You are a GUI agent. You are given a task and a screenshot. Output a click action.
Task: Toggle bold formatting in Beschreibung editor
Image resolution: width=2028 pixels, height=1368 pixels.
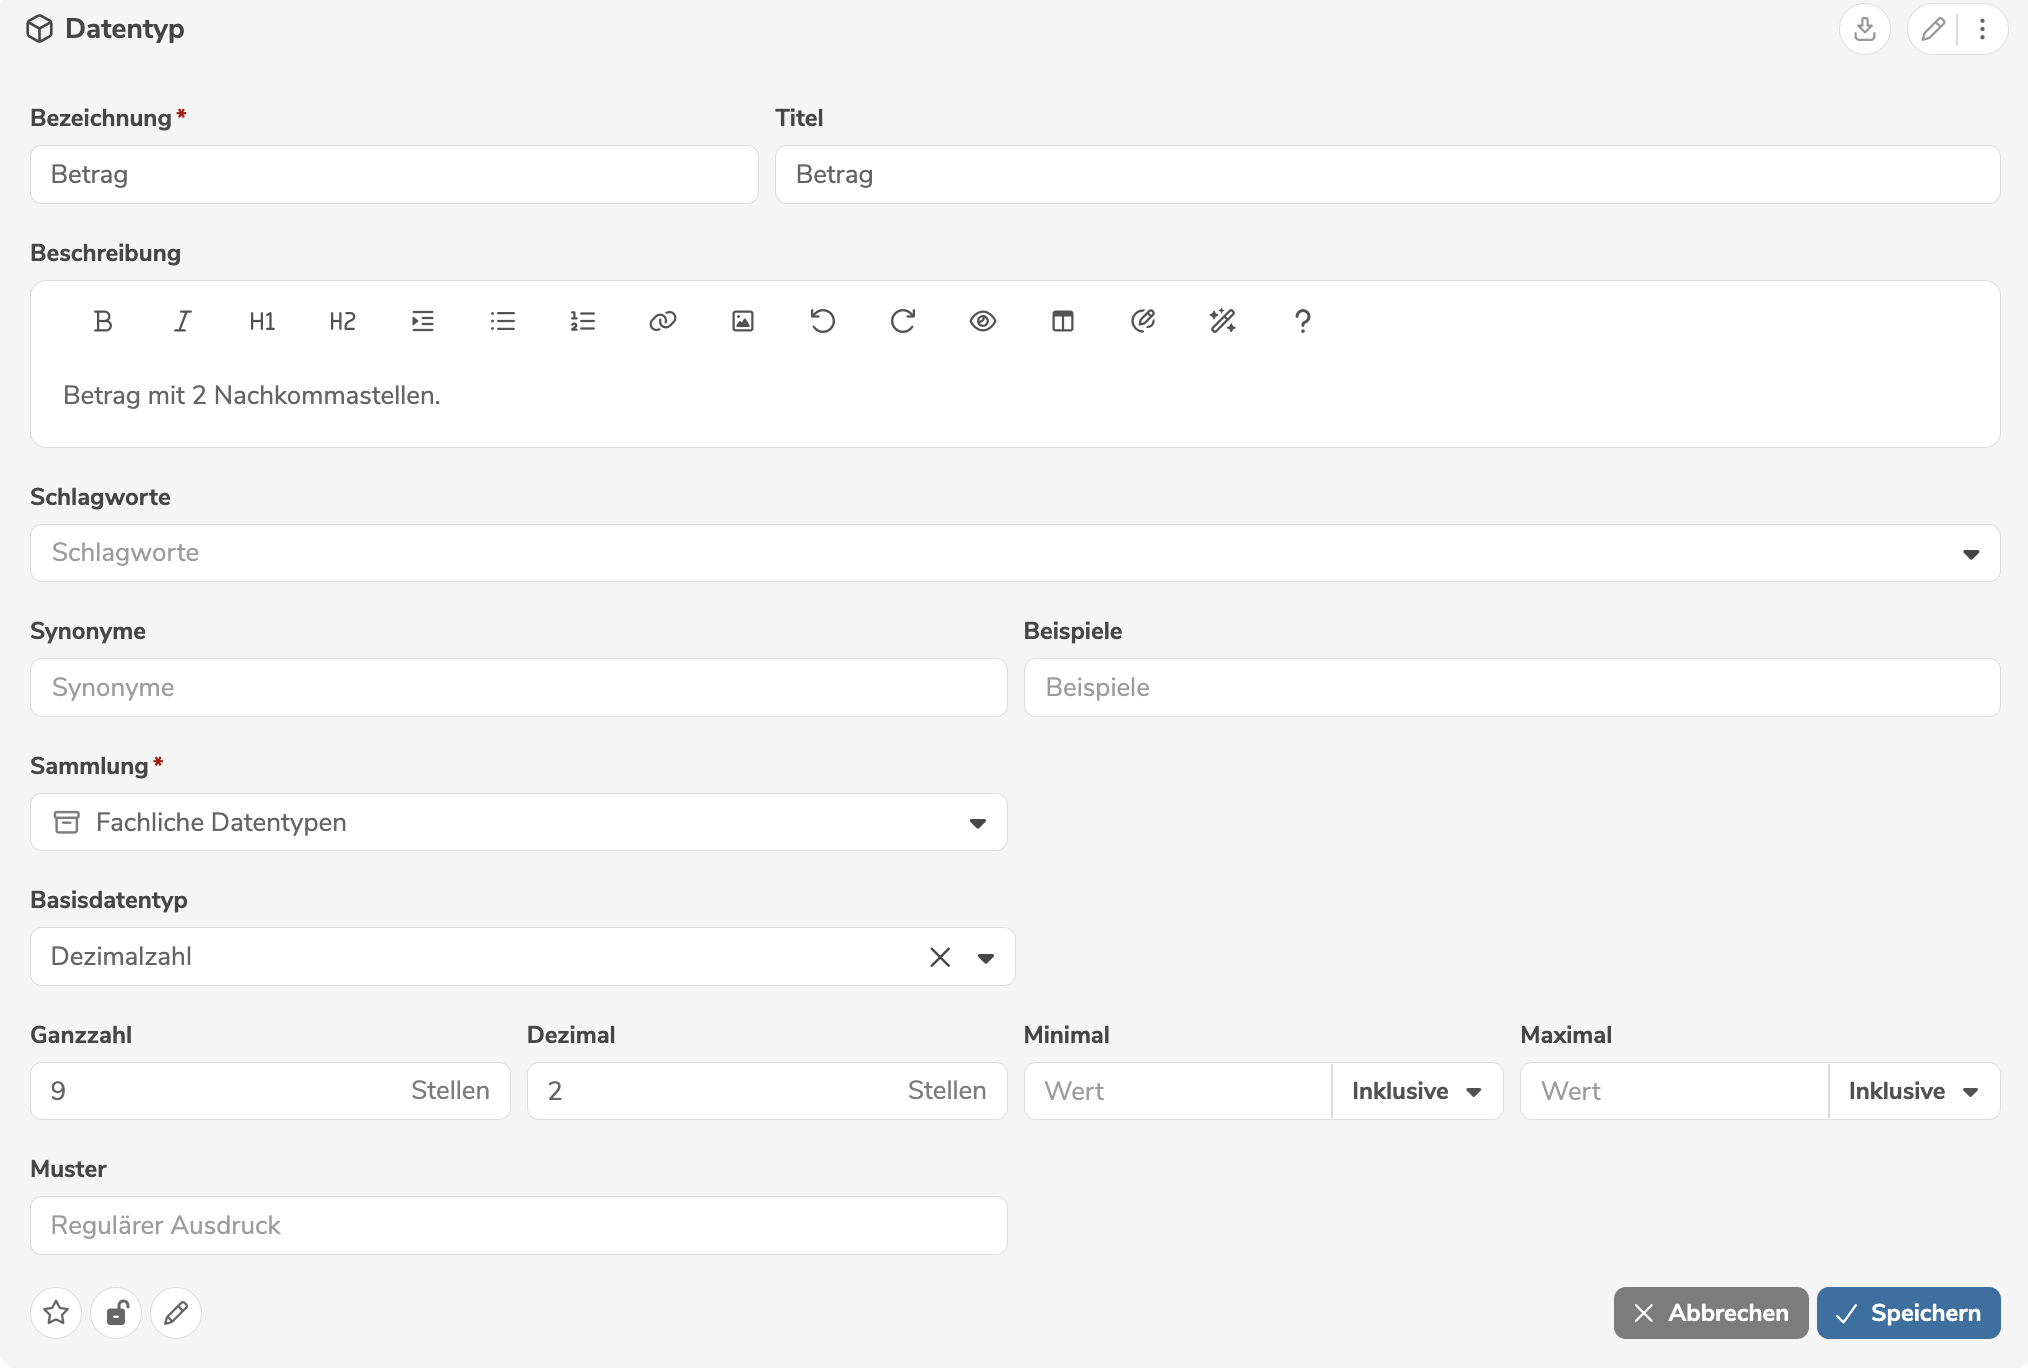pos(102,321)
